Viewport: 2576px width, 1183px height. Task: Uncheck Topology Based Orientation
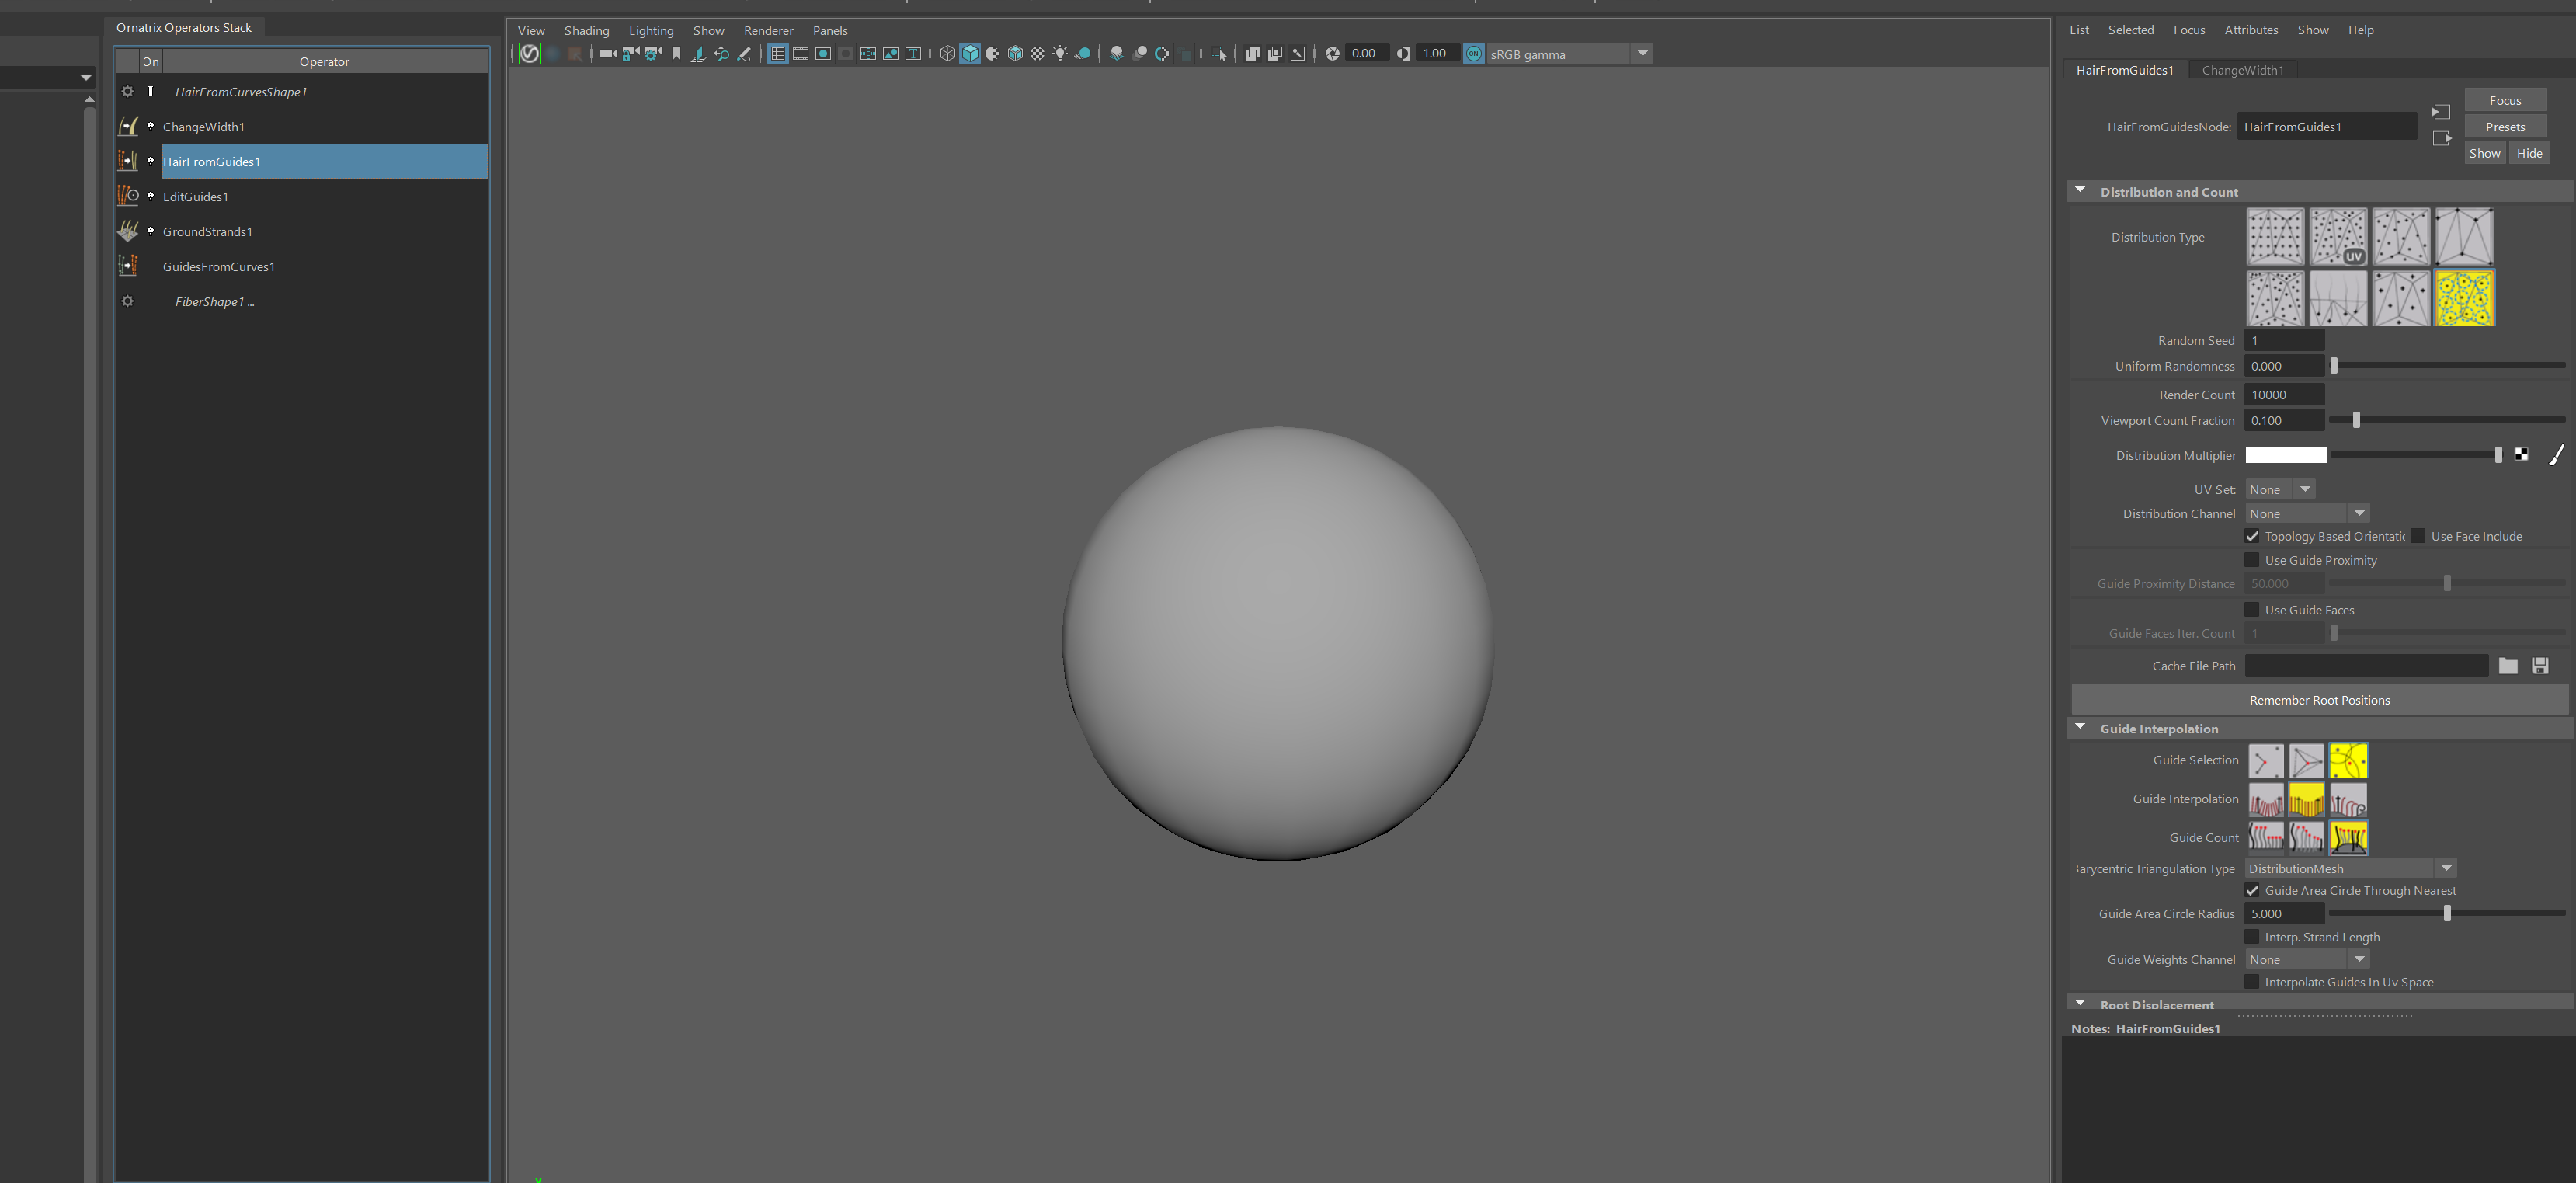2252,537
